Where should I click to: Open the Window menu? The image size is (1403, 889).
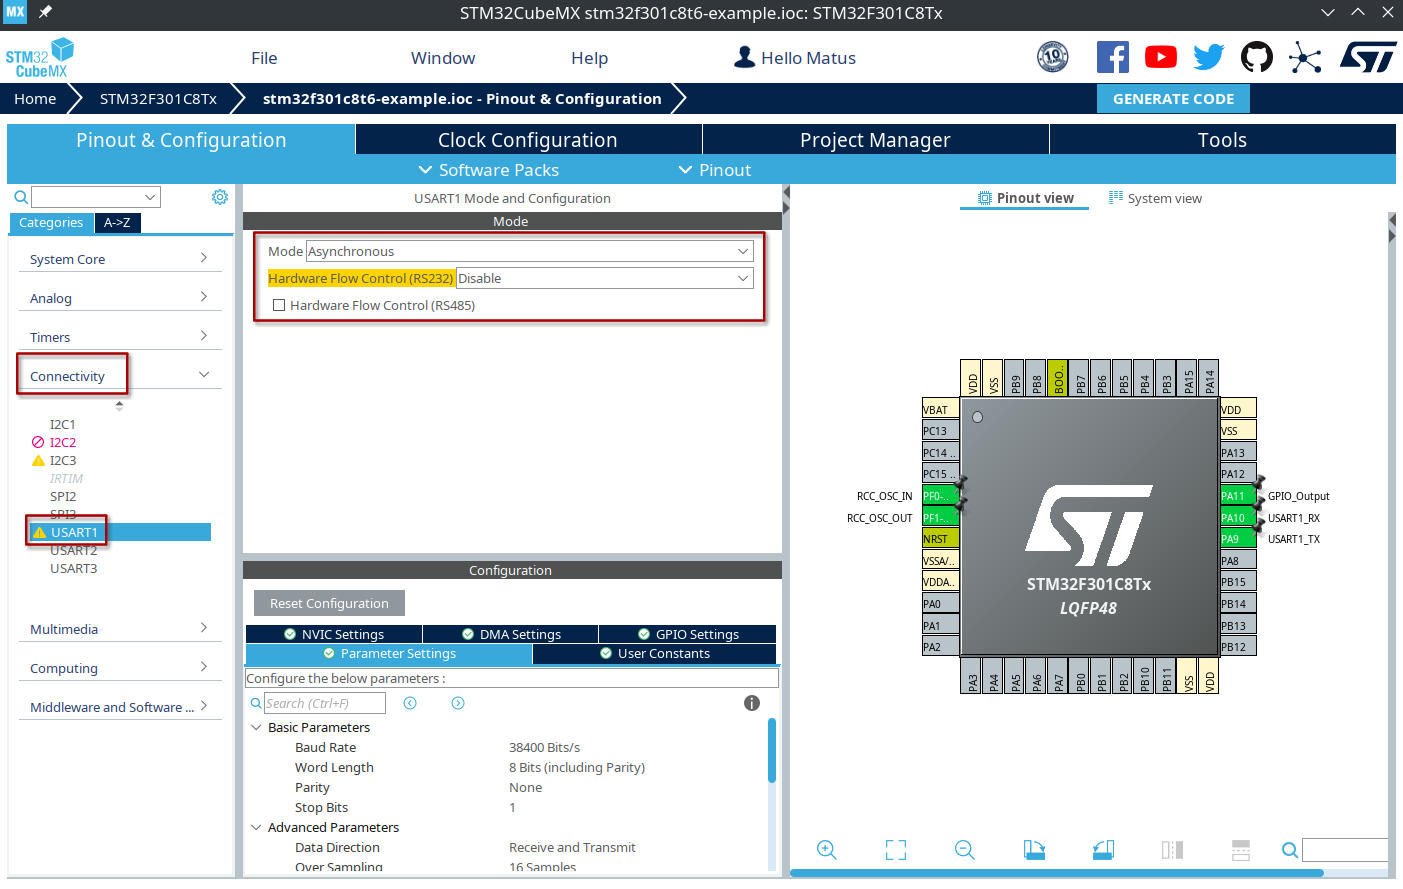(442, 57)
